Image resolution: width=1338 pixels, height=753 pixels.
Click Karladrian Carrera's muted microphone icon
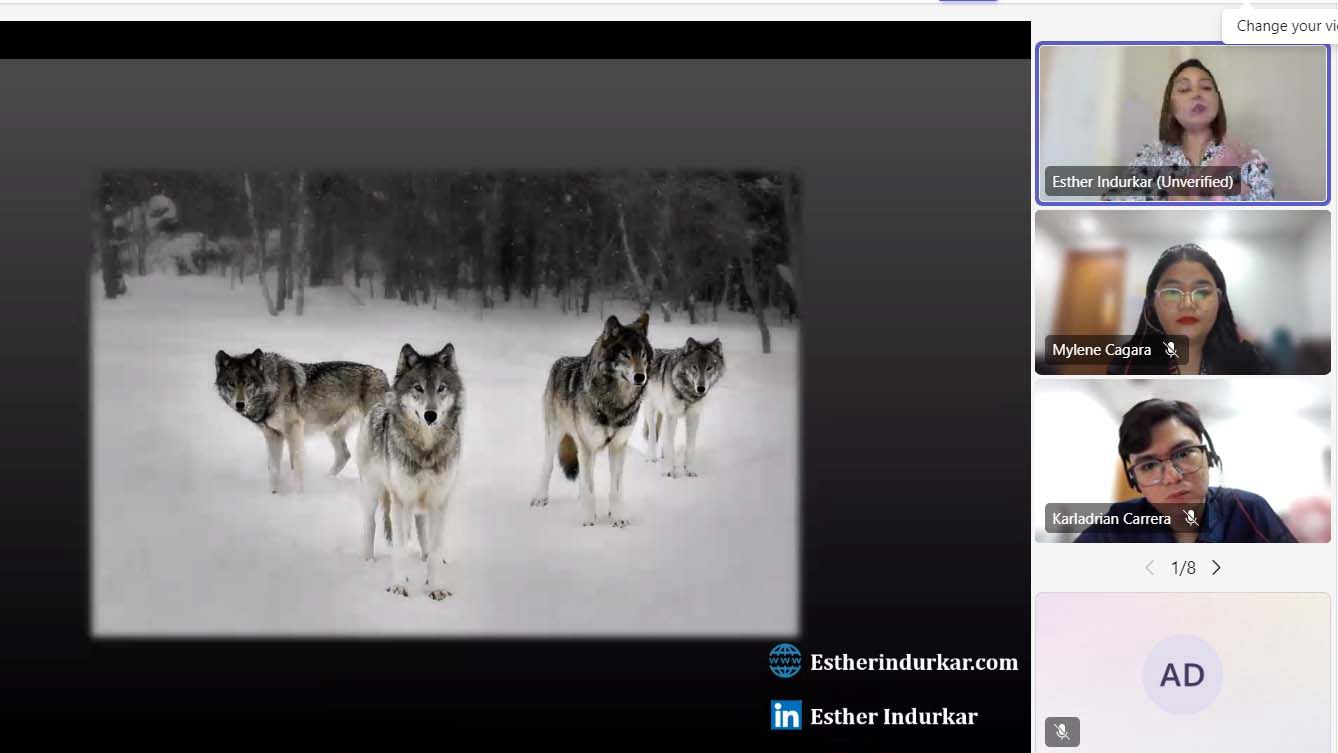coord(1190,519)
